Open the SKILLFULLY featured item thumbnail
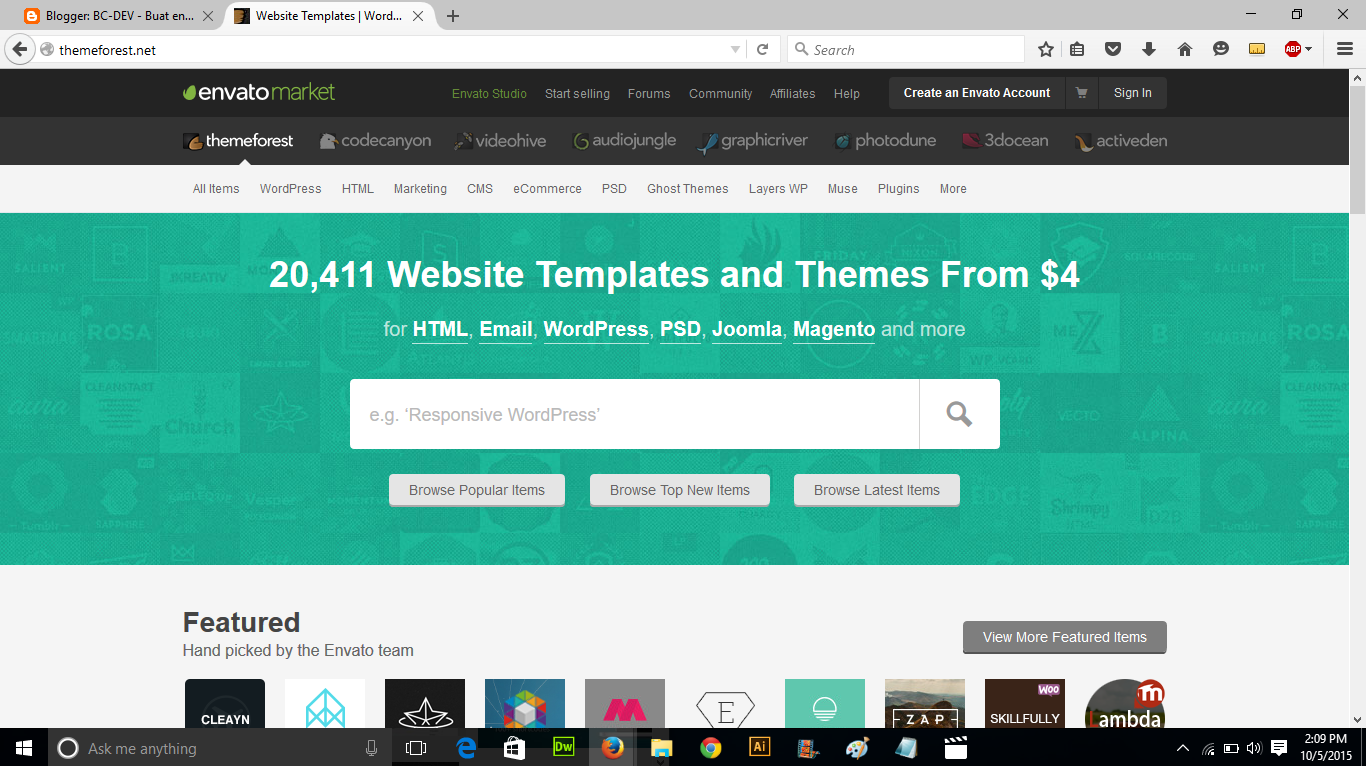 tap(1025, 704)
